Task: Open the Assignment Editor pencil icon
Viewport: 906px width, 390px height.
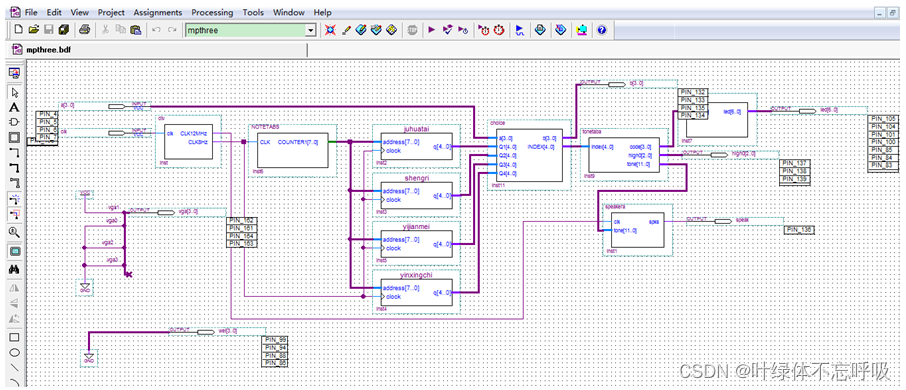Action: [346, 29]
